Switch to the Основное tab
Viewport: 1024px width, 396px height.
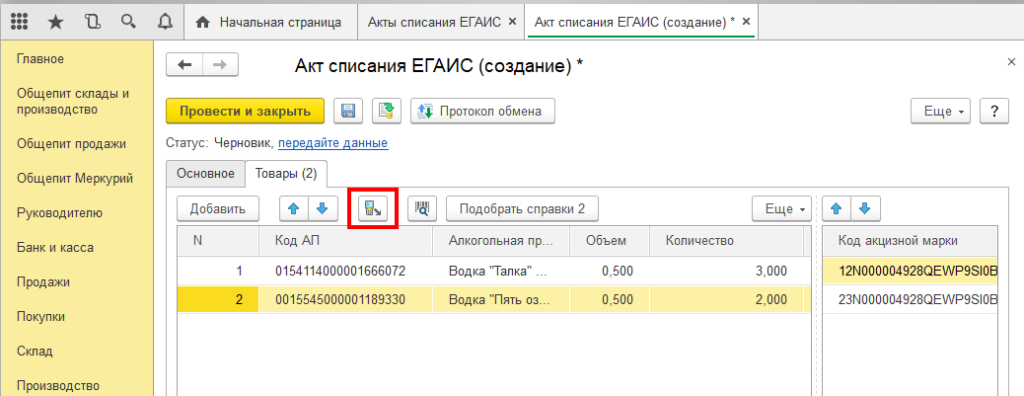[x=205, y=173]
